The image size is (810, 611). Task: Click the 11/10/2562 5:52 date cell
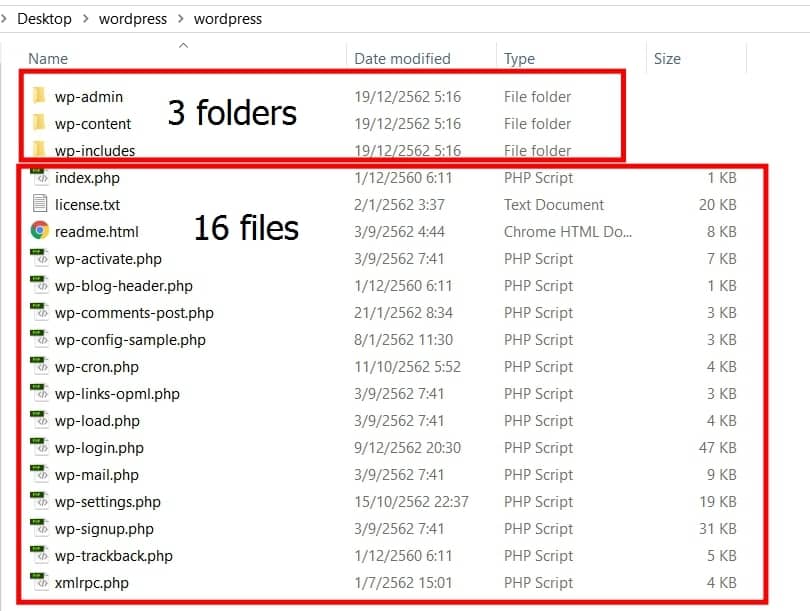407,367
